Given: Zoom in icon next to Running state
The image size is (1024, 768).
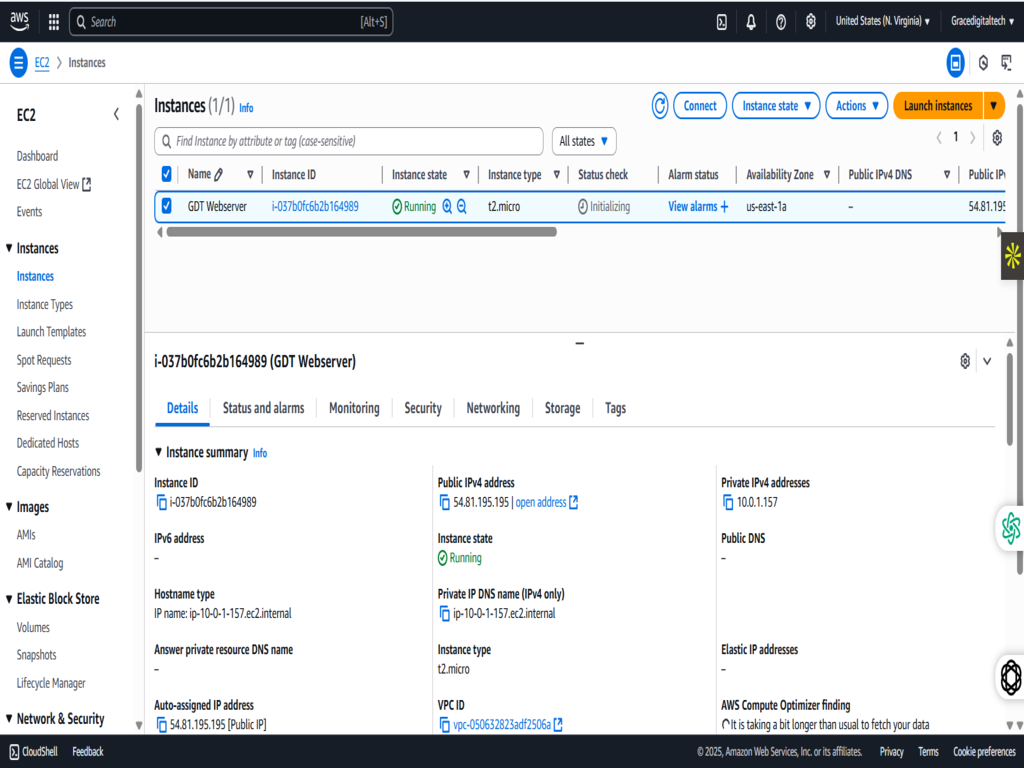Looking at the screenshot, I should click(447, 206).
